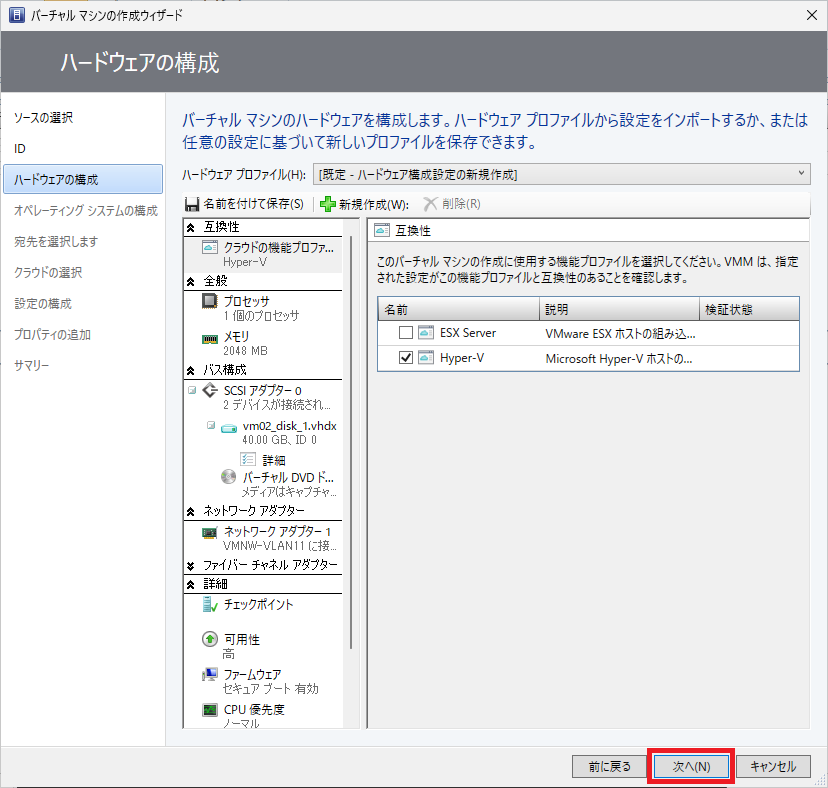Click the 互換性 panel header icon
This screenshot has height=788, width=828.
pos(382,230)
